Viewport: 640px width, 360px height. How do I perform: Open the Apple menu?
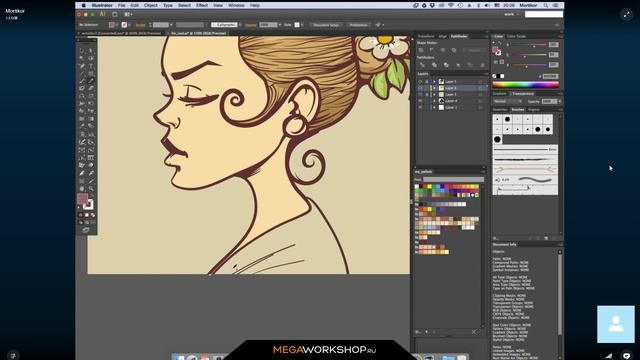83,5
